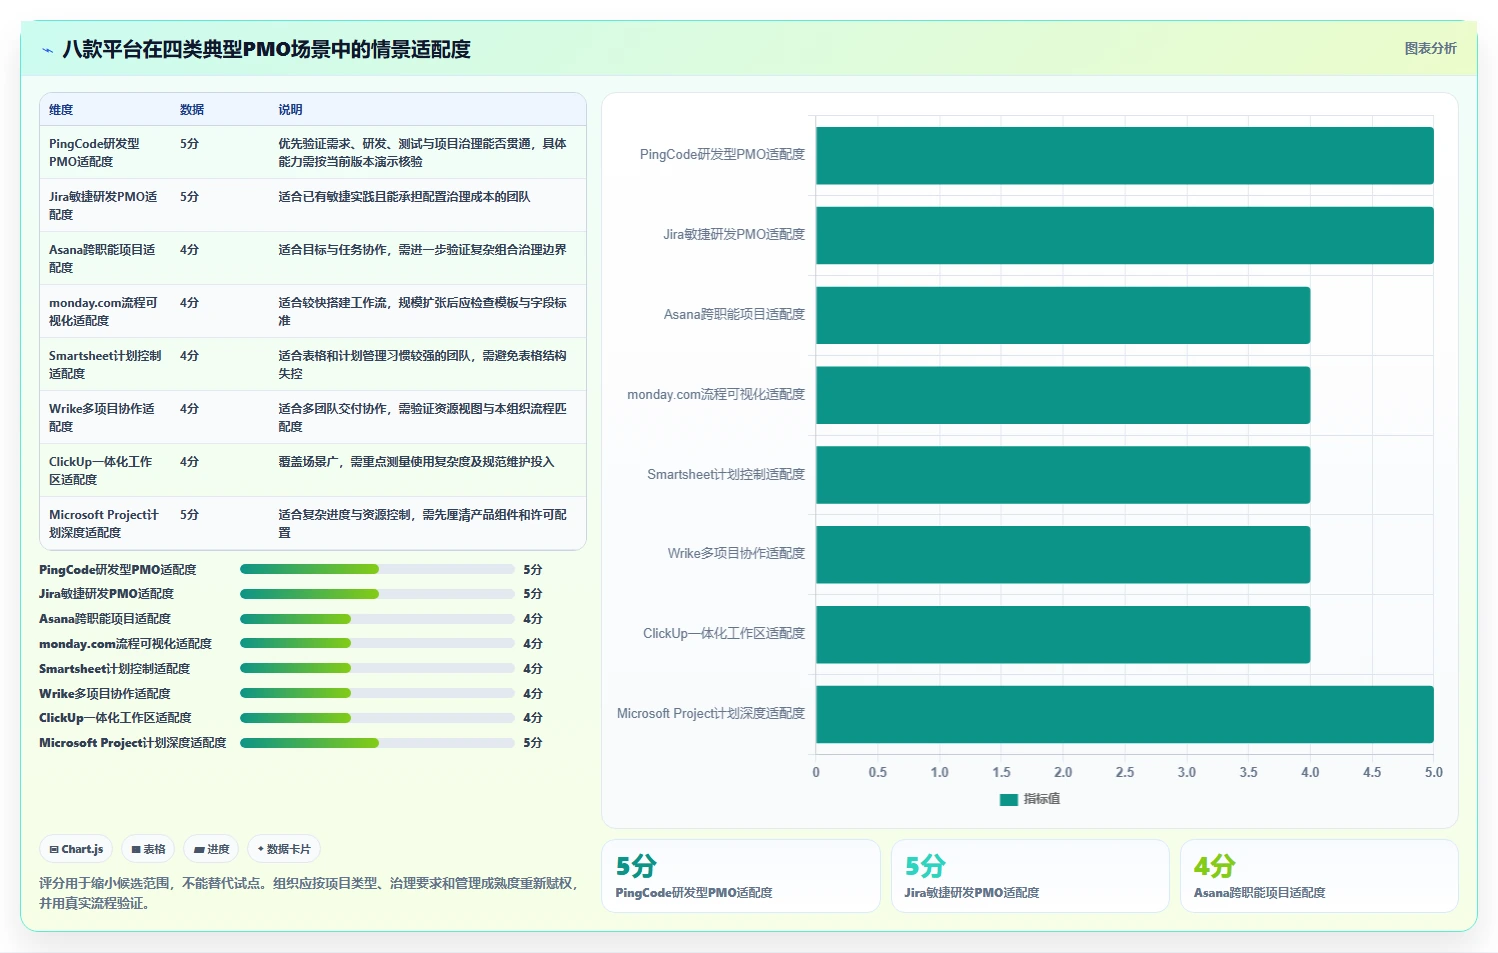Viewport: 1498px width, 953px height.
Task: Click the Smartsheet bar in the chart
Action: [x=1063, y=475]
